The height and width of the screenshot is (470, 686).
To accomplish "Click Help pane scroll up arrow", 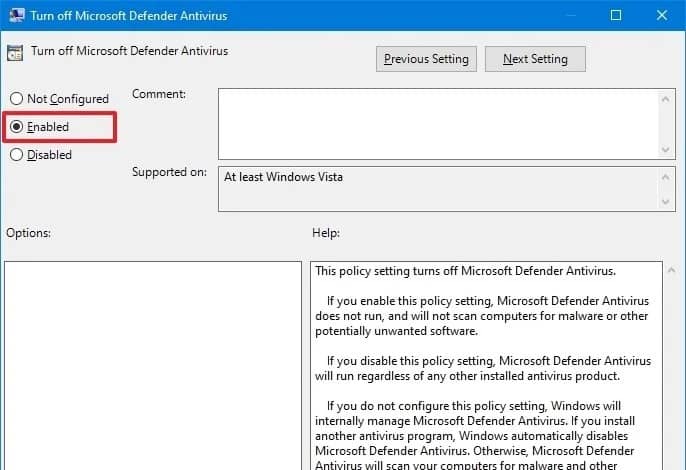I will [672, 271].
